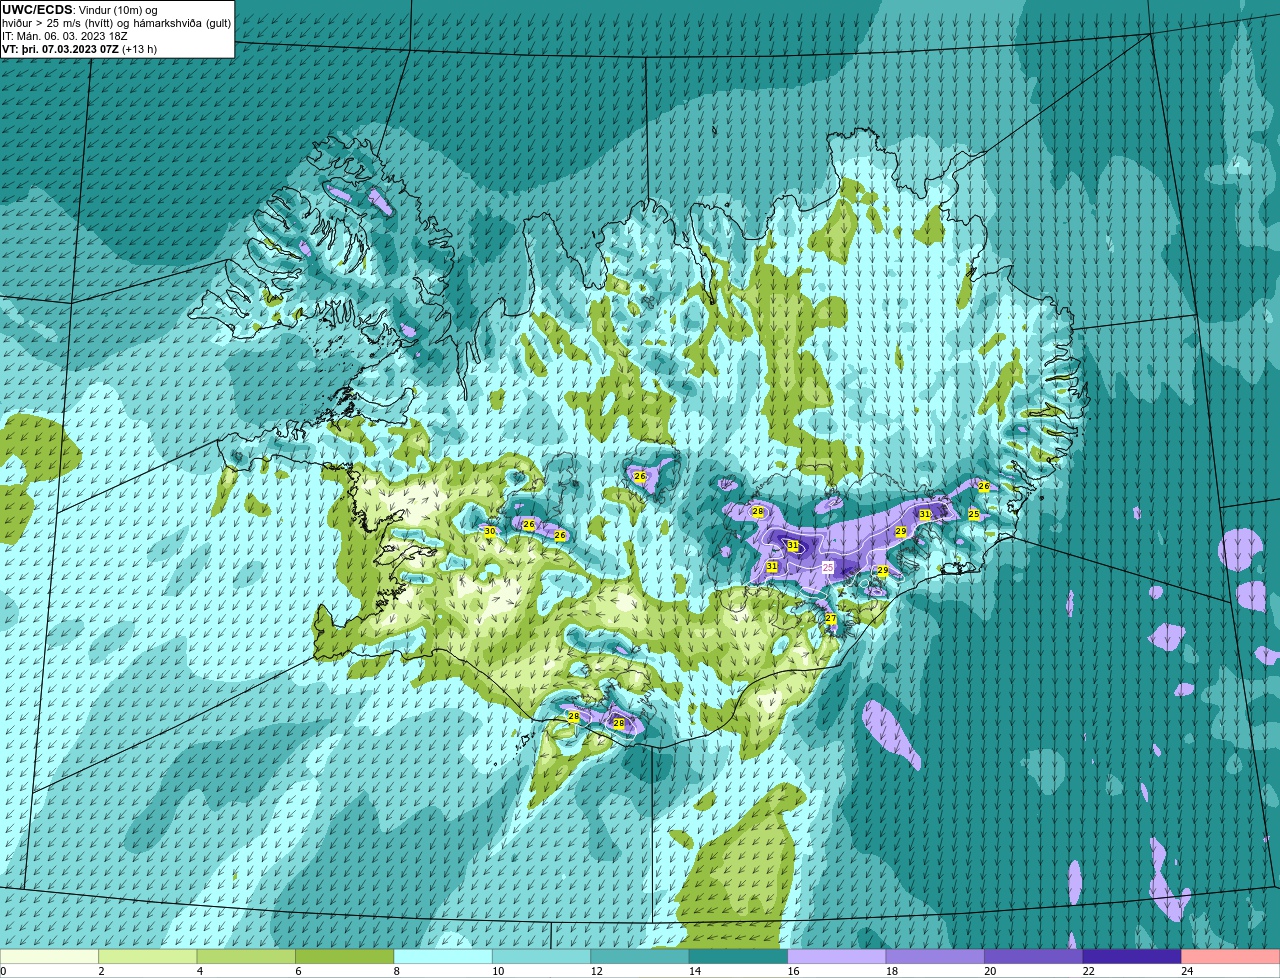Screen dimensions: 1280x978
Task: Click the 'VT: þri. 07.03.2023 07Z (+13 h)' line
Action: [79, 49]
